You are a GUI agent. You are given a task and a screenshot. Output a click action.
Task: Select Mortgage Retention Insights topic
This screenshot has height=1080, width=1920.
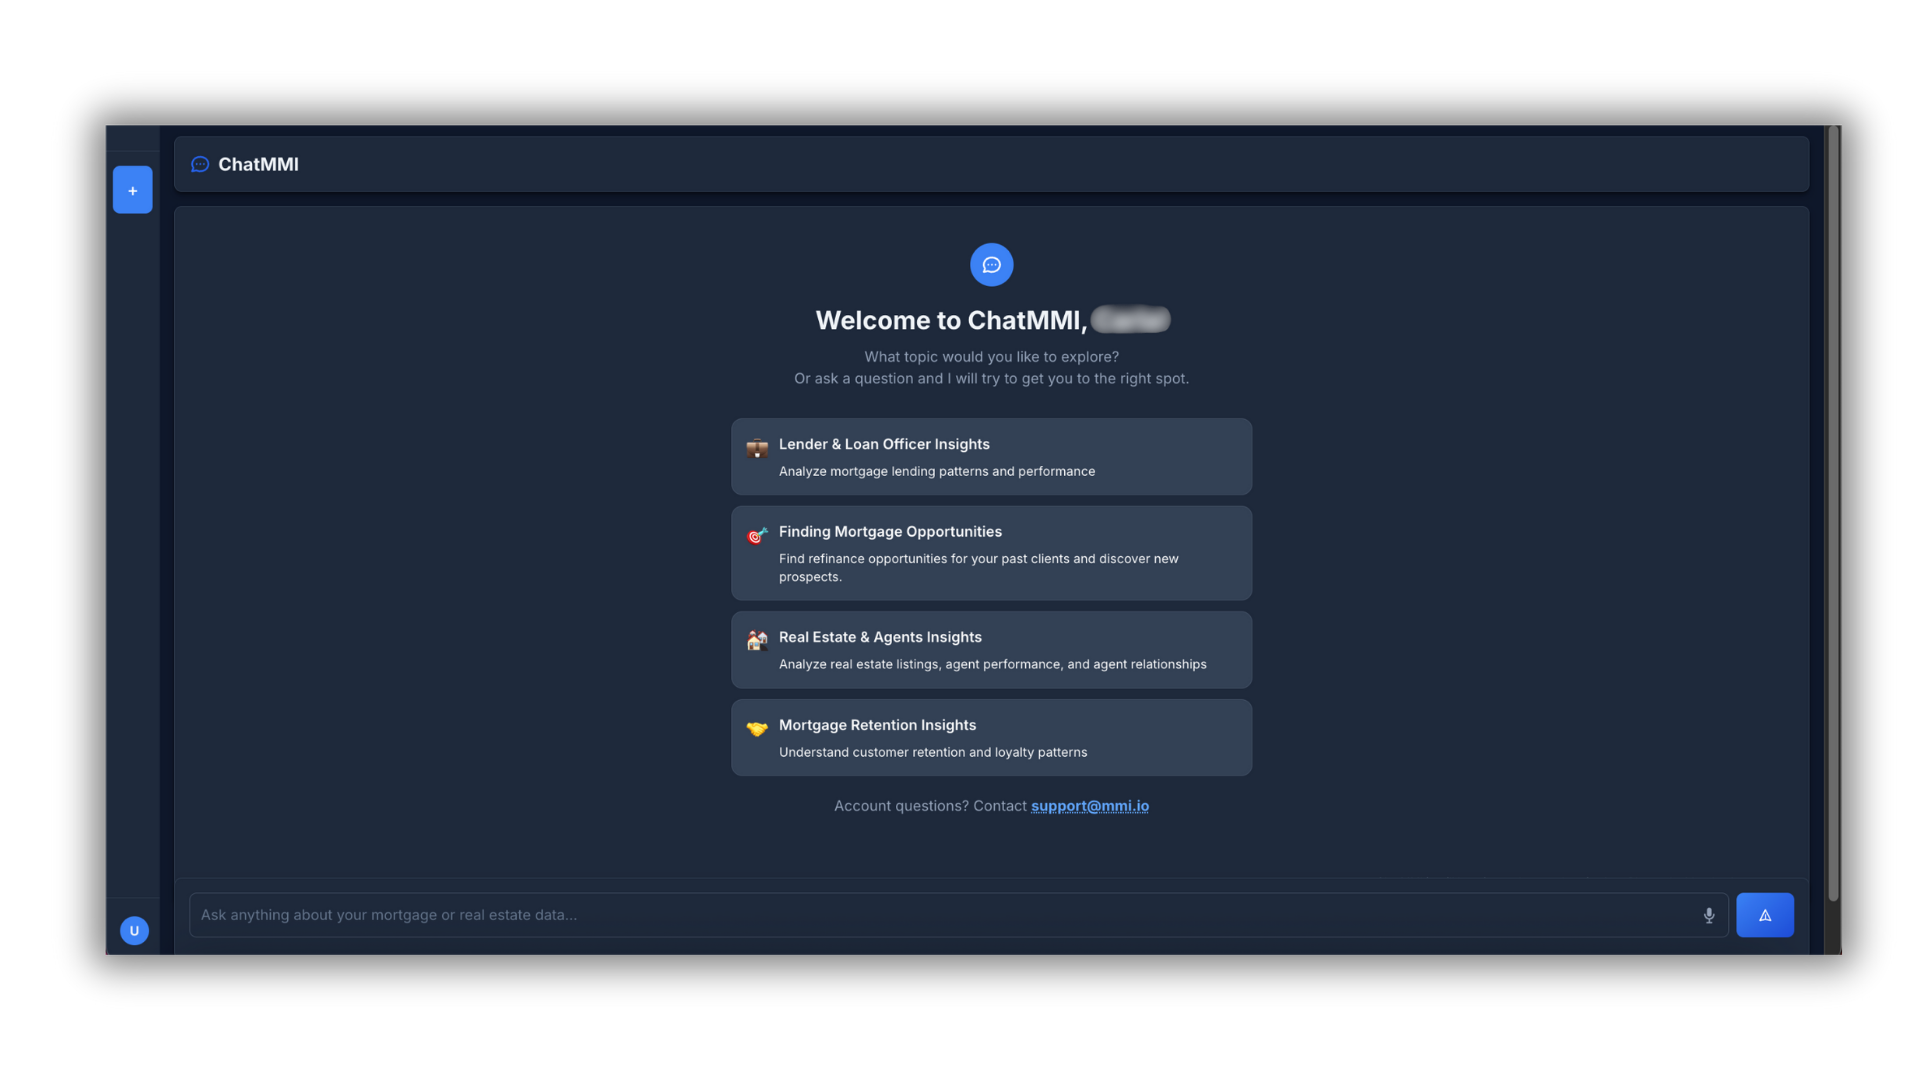tap(877, 725)
